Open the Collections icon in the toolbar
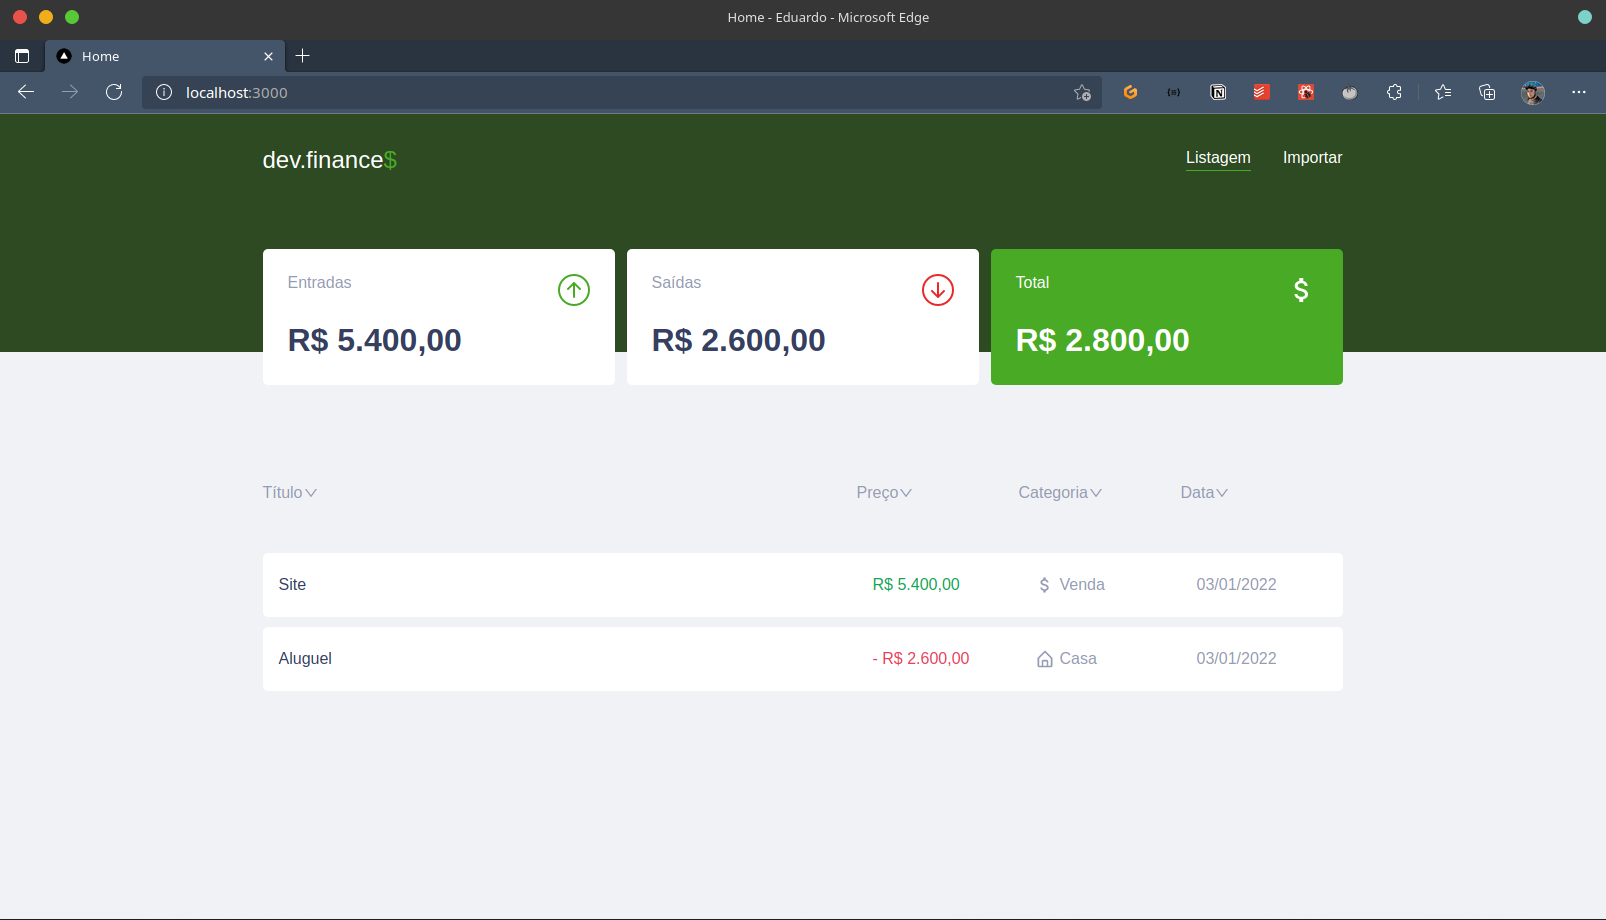 click(x=1487, y=92)
